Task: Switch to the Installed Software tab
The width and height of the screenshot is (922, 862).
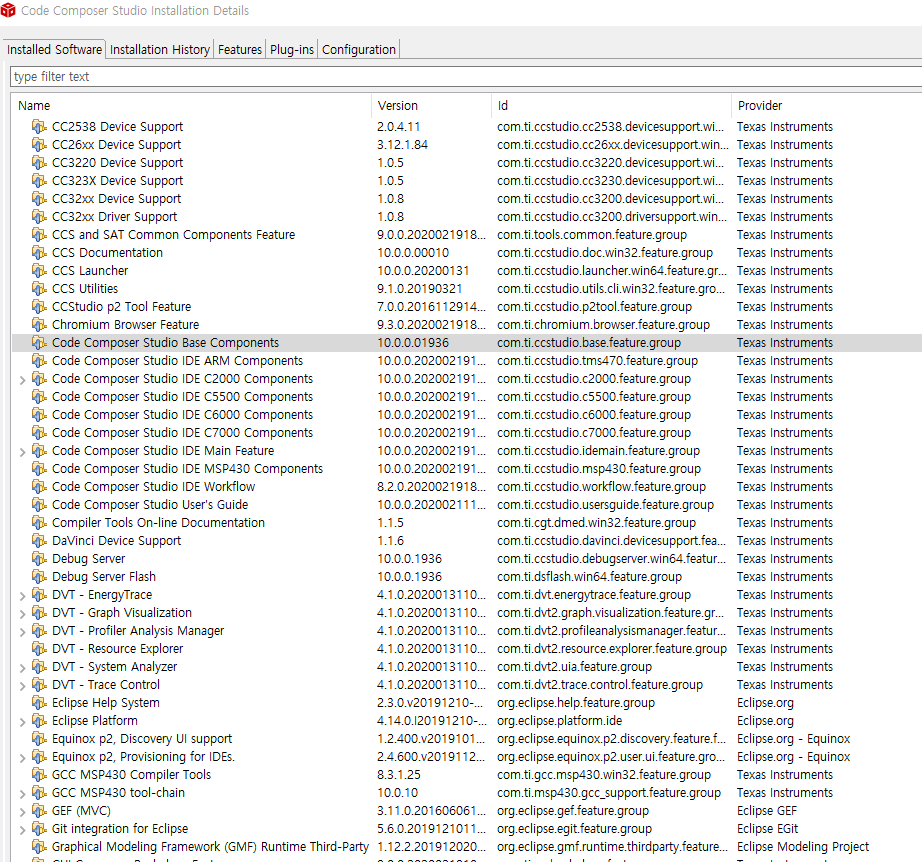Action: coord(54,49)
